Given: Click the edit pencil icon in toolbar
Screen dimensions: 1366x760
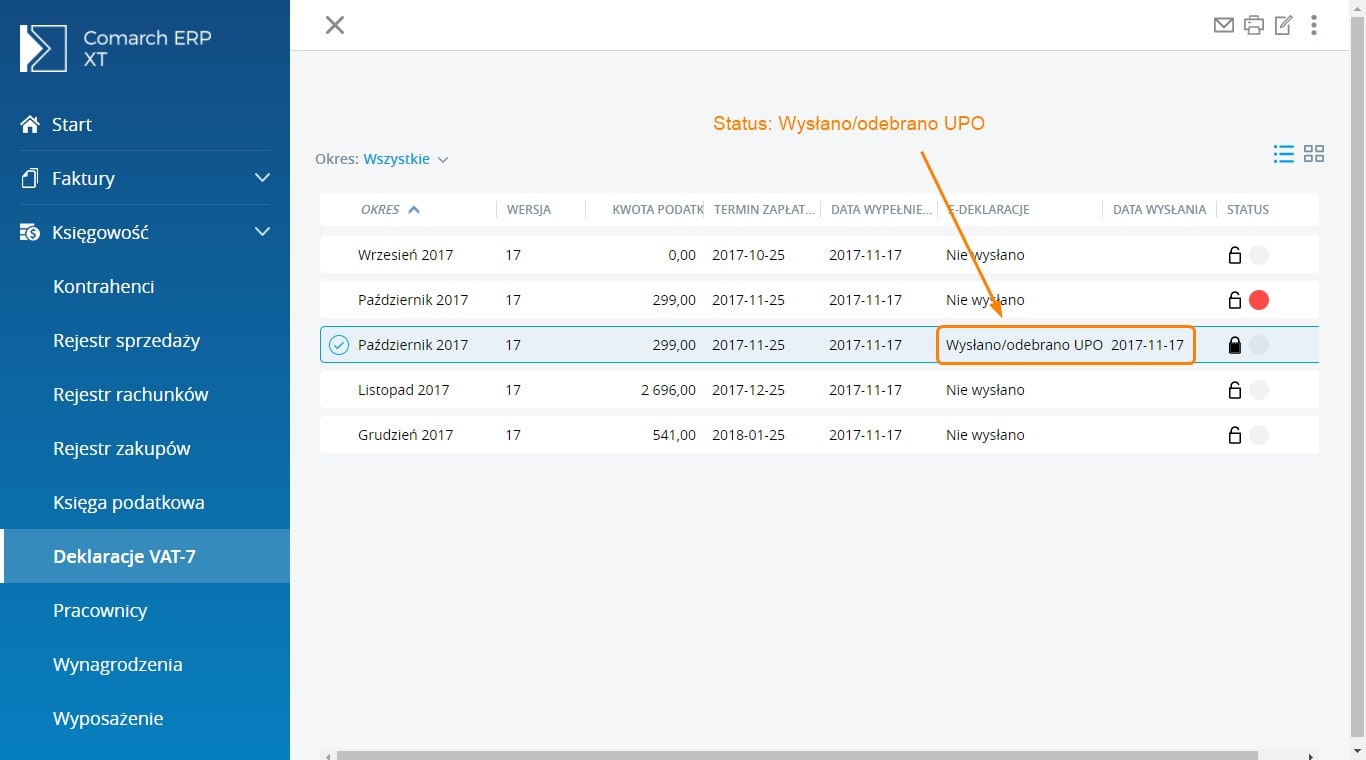Looking at the screenshot, I should point(1283,25).
